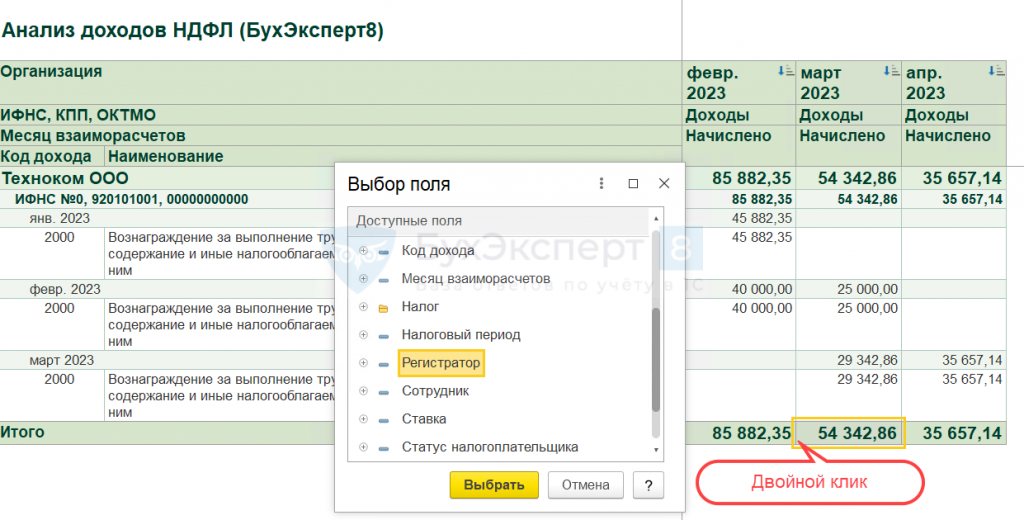The width and height of the screenshot is (1024, 520).
Task: Expand the Статус налогоплательщика field node
Action: 364,447
